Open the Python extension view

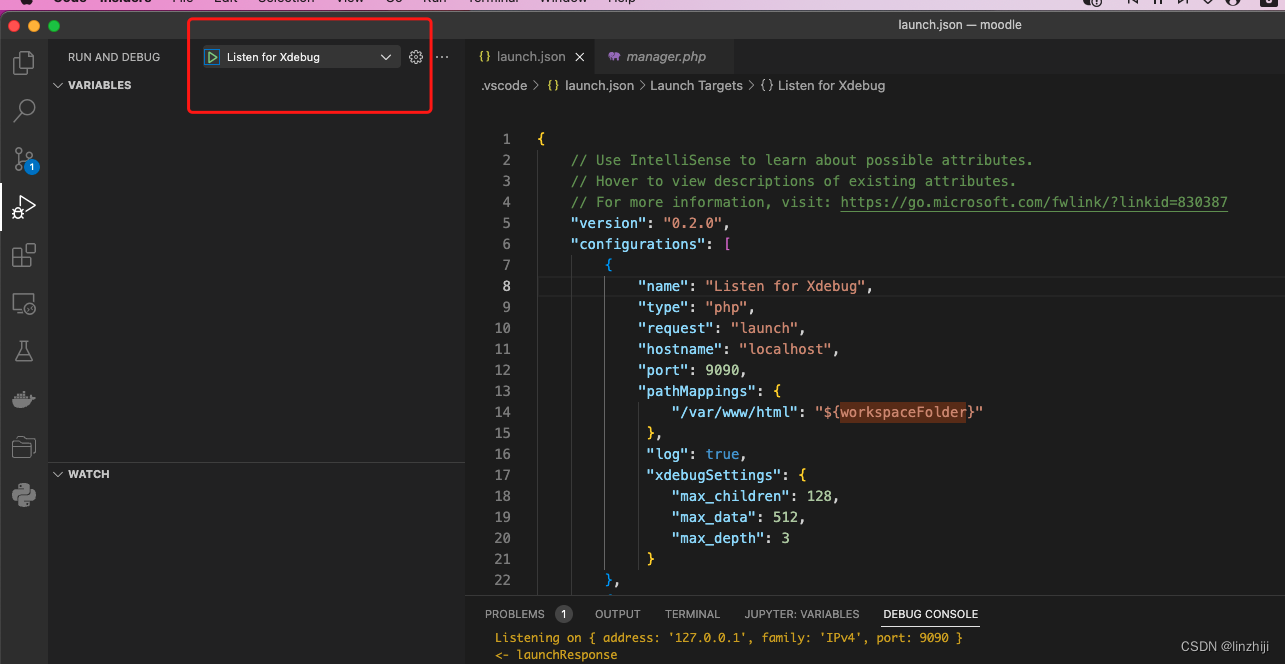click(23, 493)
